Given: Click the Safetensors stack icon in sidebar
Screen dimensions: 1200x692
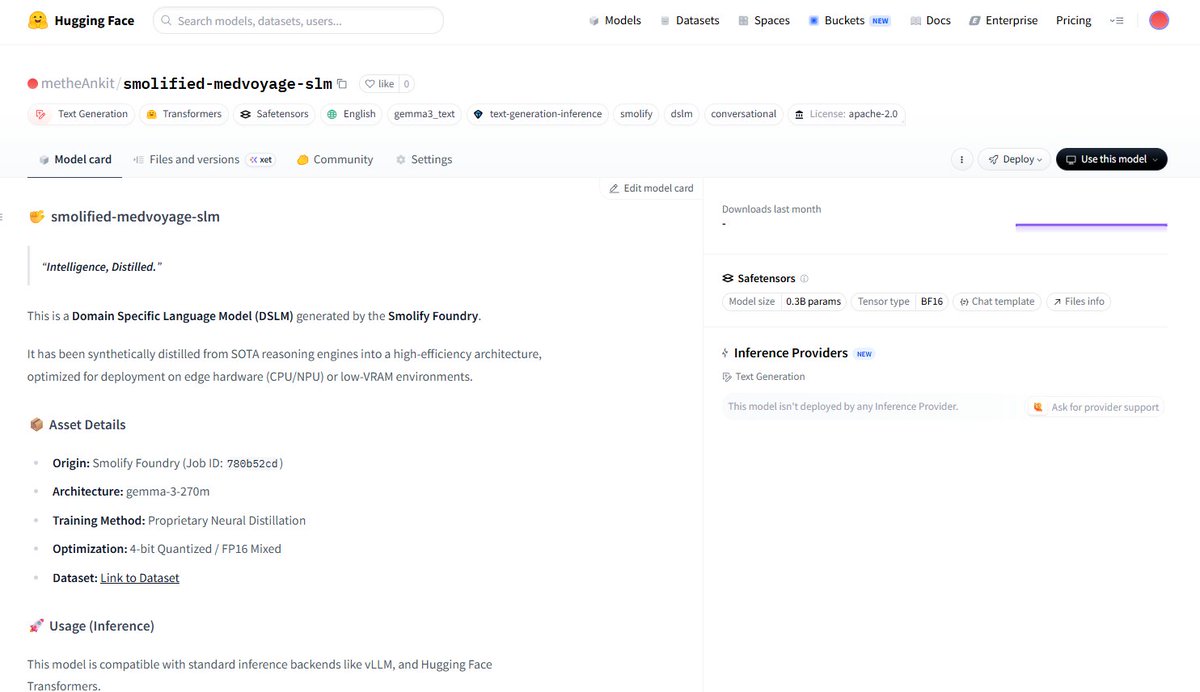Looking at the screenshot, I should [x=728, y=278].
